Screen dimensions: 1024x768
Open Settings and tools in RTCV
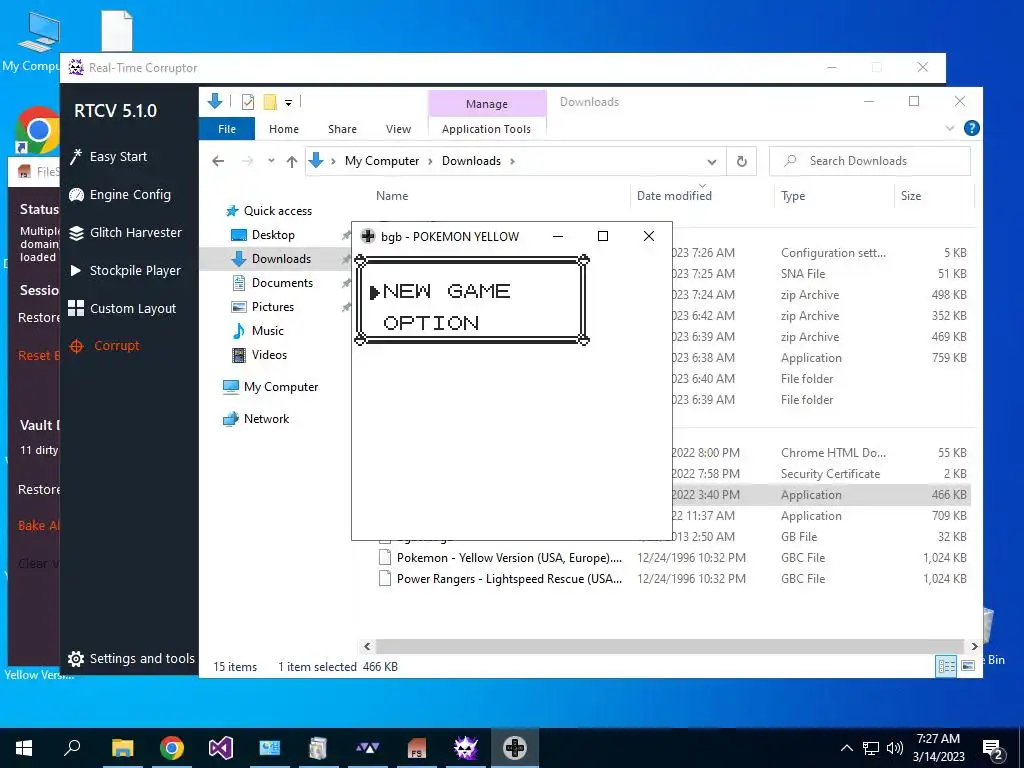click(x=131, y=658)
